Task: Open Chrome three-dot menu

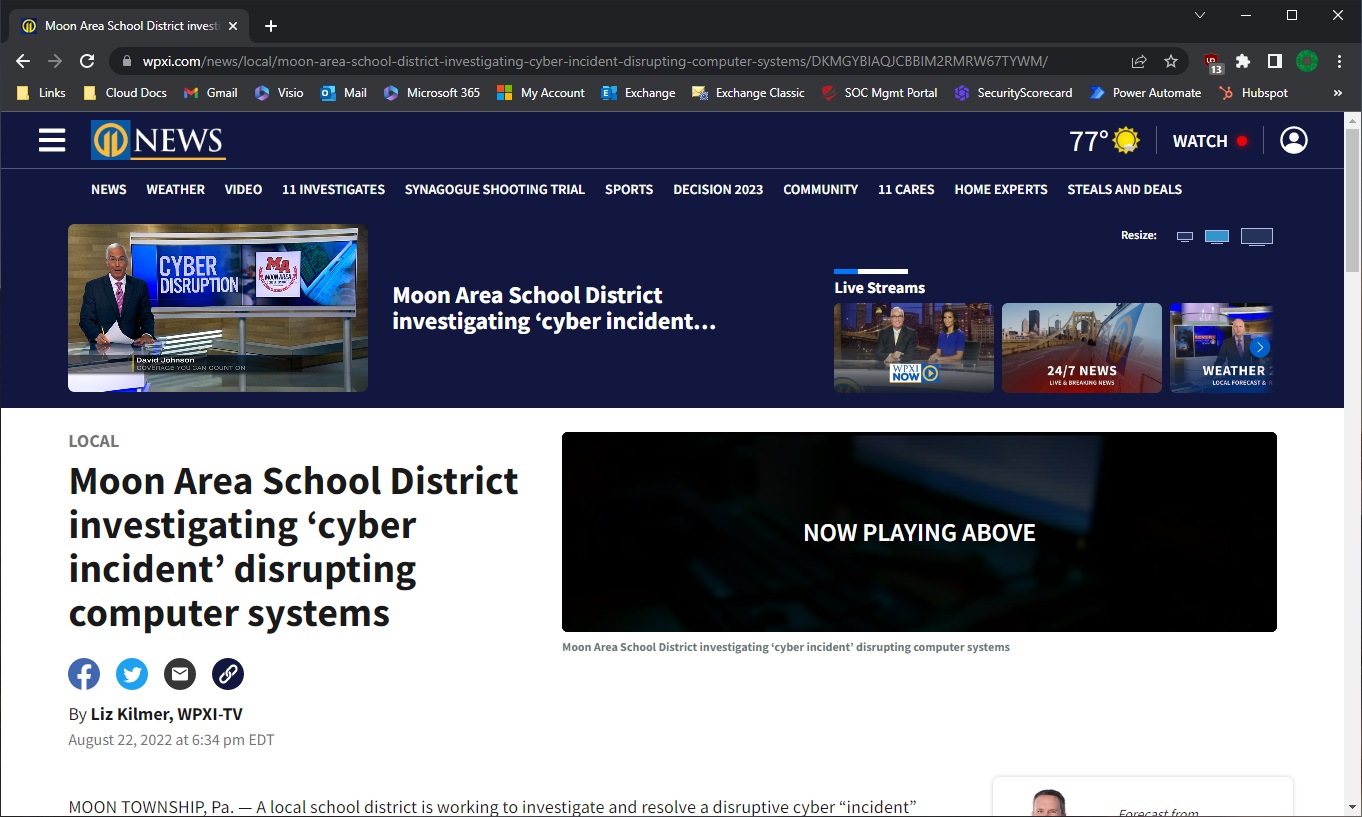Action: [x=1340, y=61]
